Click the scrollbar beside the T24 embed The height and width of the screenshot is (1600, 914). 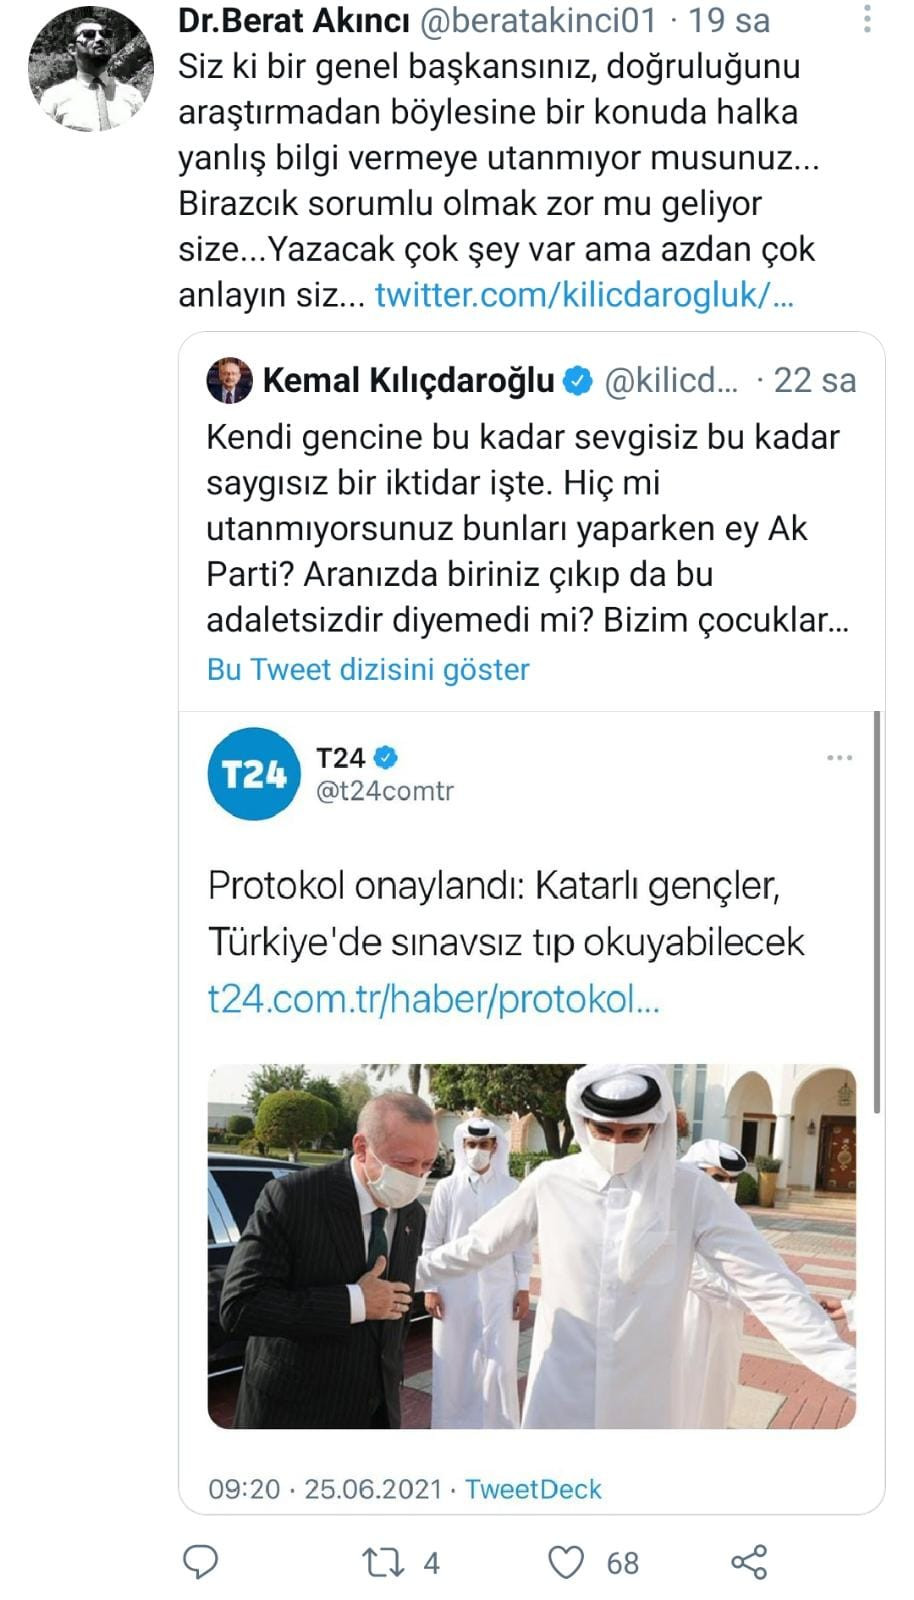point(877,912)
